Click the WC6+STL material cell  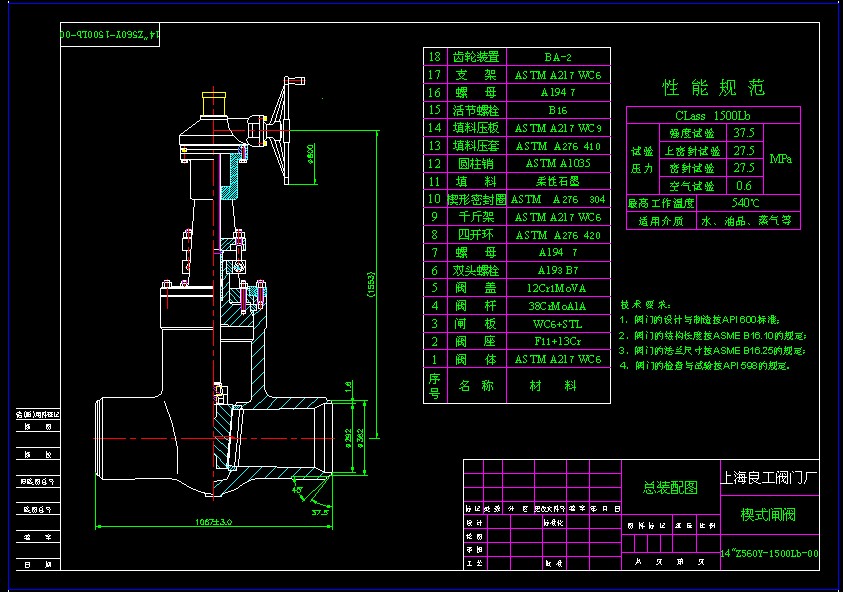pyautogui.click(x=558, y=324)
